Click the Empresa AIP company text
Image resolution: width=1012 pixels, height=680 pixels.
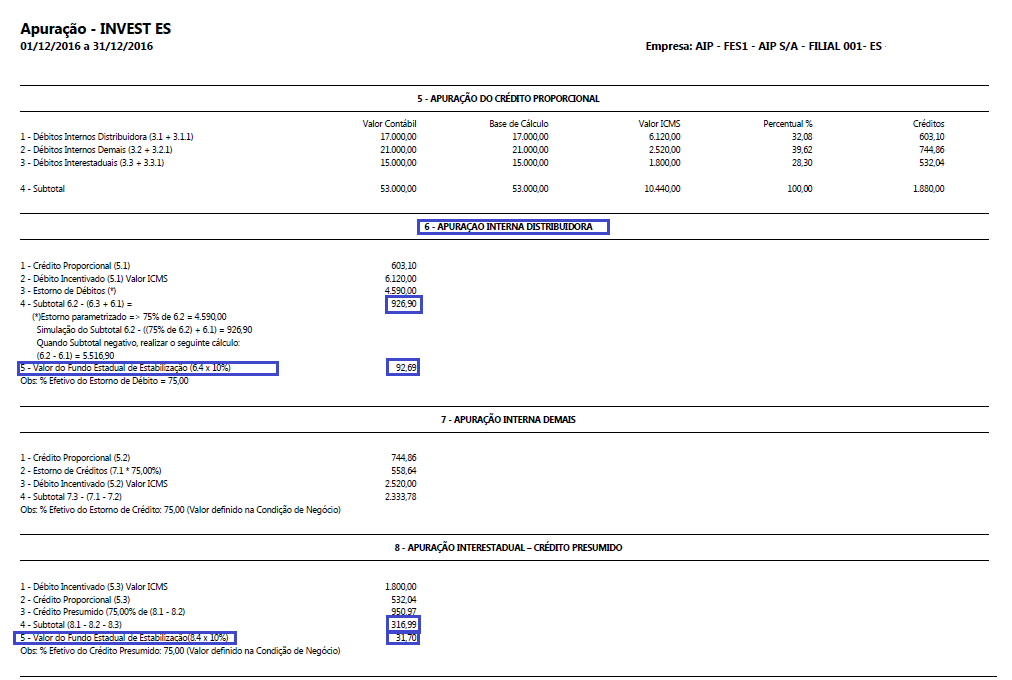click(x=764, y=46)
